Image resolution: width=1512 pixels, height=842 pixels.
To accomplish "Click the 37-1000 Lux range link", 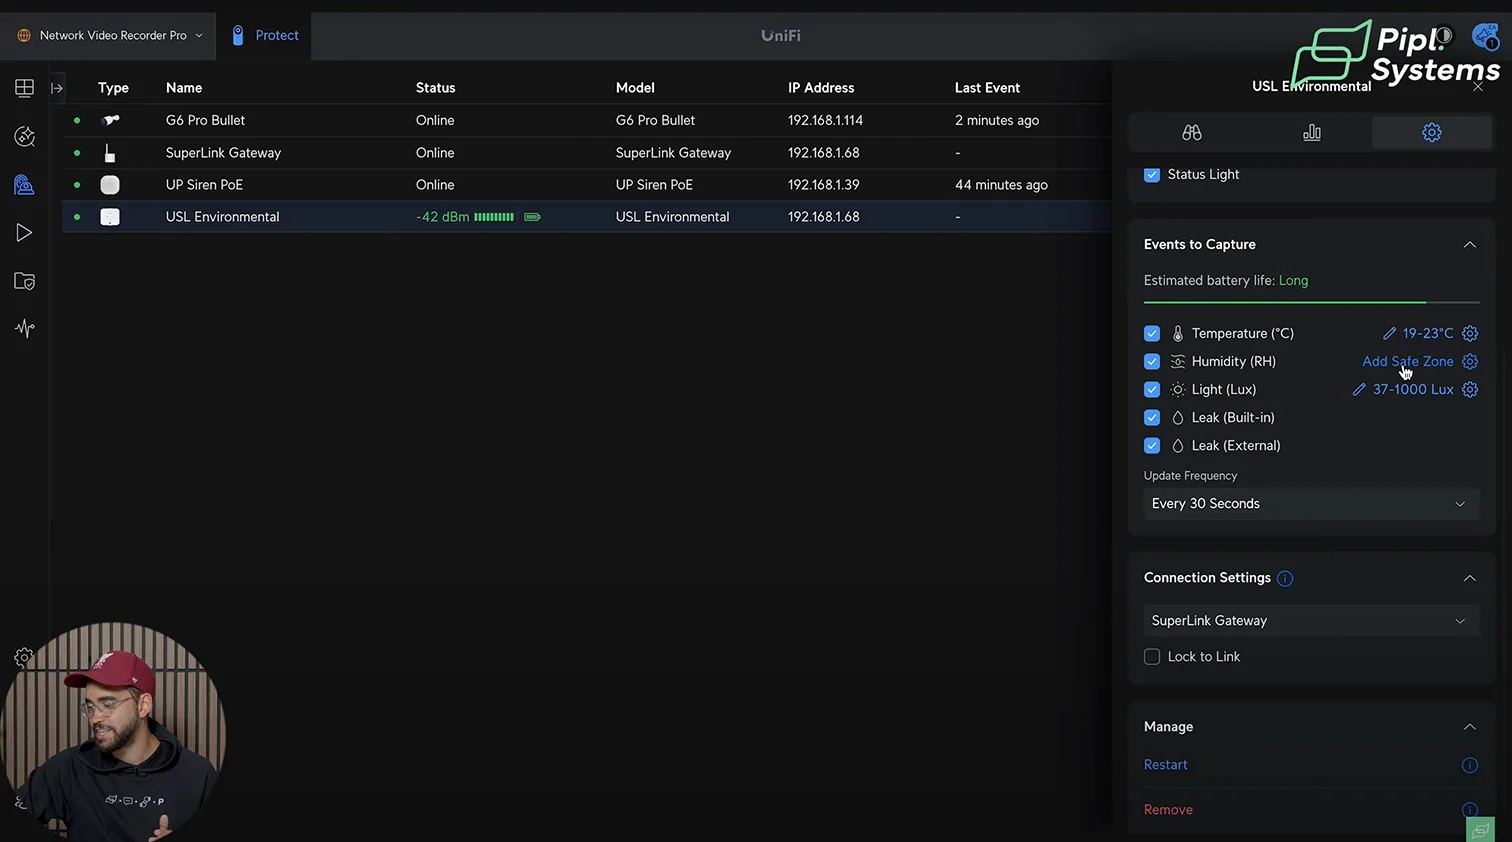I will coord(1413,389).
